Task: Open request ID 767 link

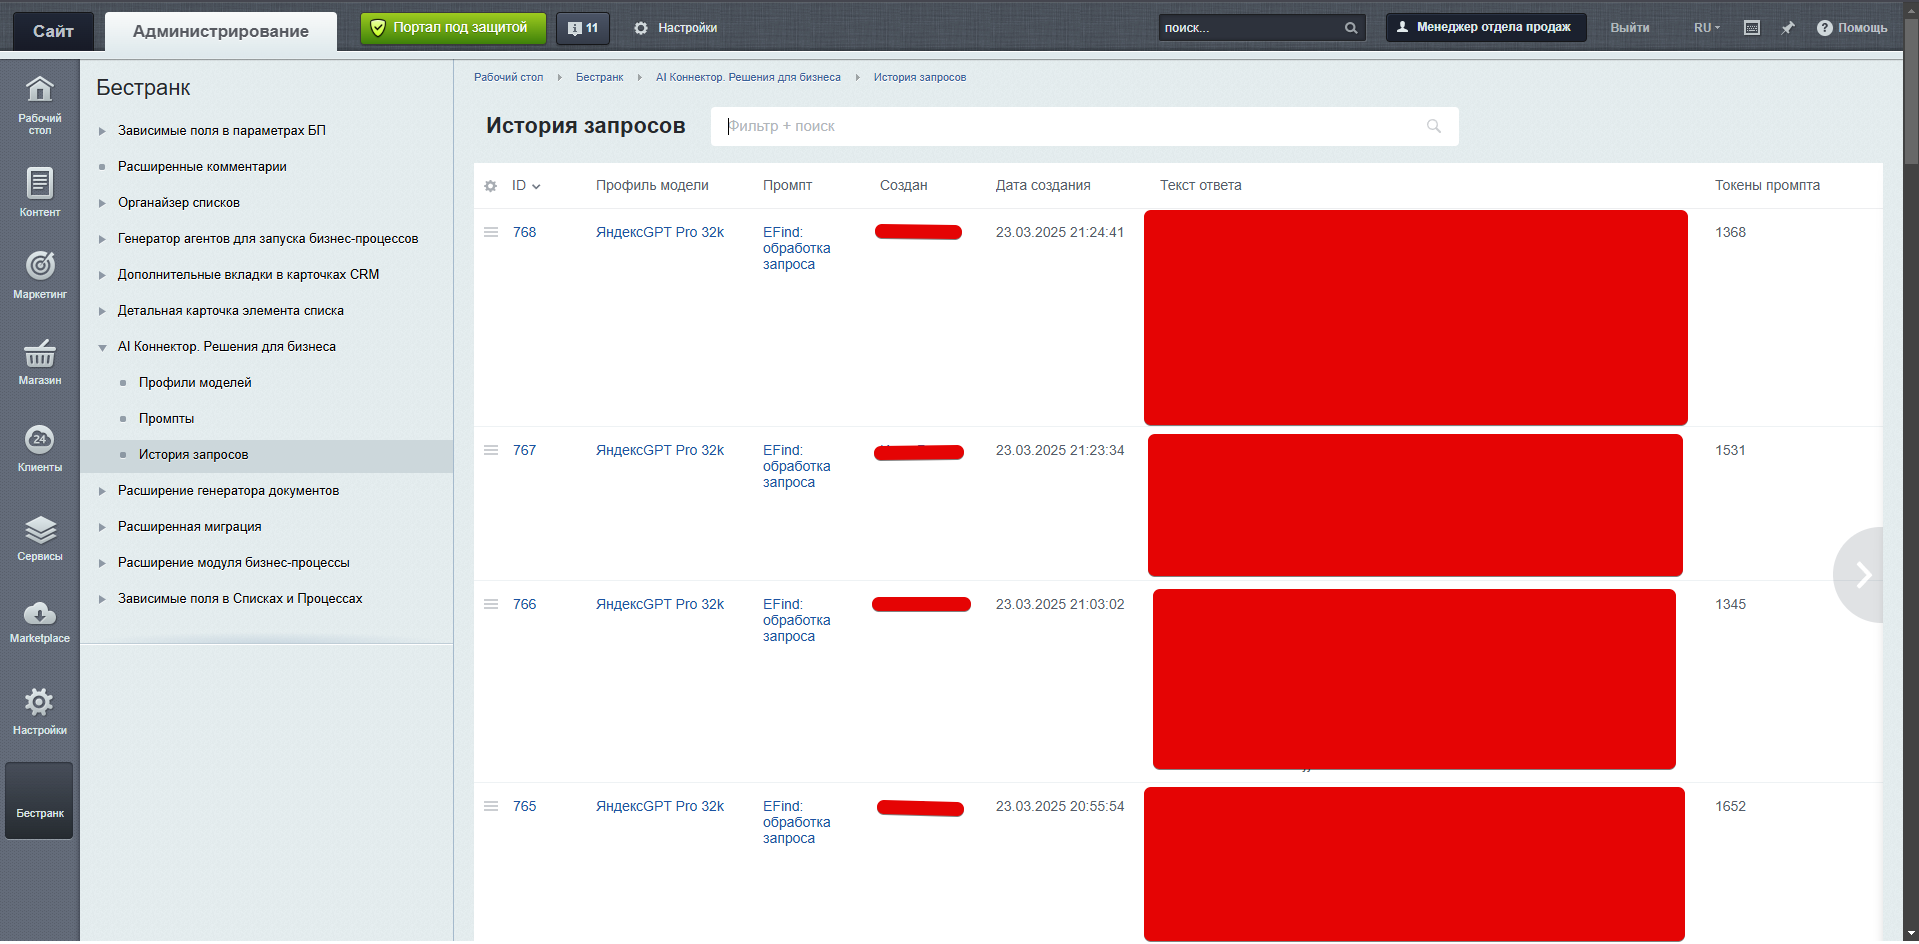Action: (524, 451)
